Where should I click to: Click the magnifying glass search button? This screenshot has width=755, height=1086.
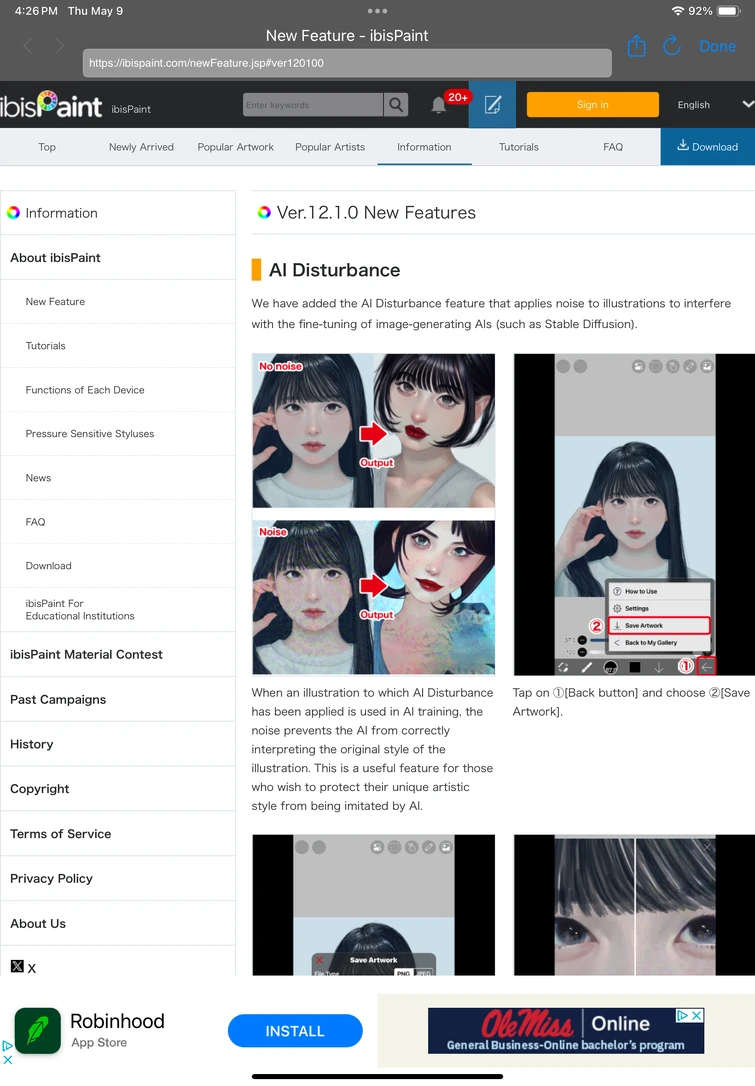[x=396, y=105]
